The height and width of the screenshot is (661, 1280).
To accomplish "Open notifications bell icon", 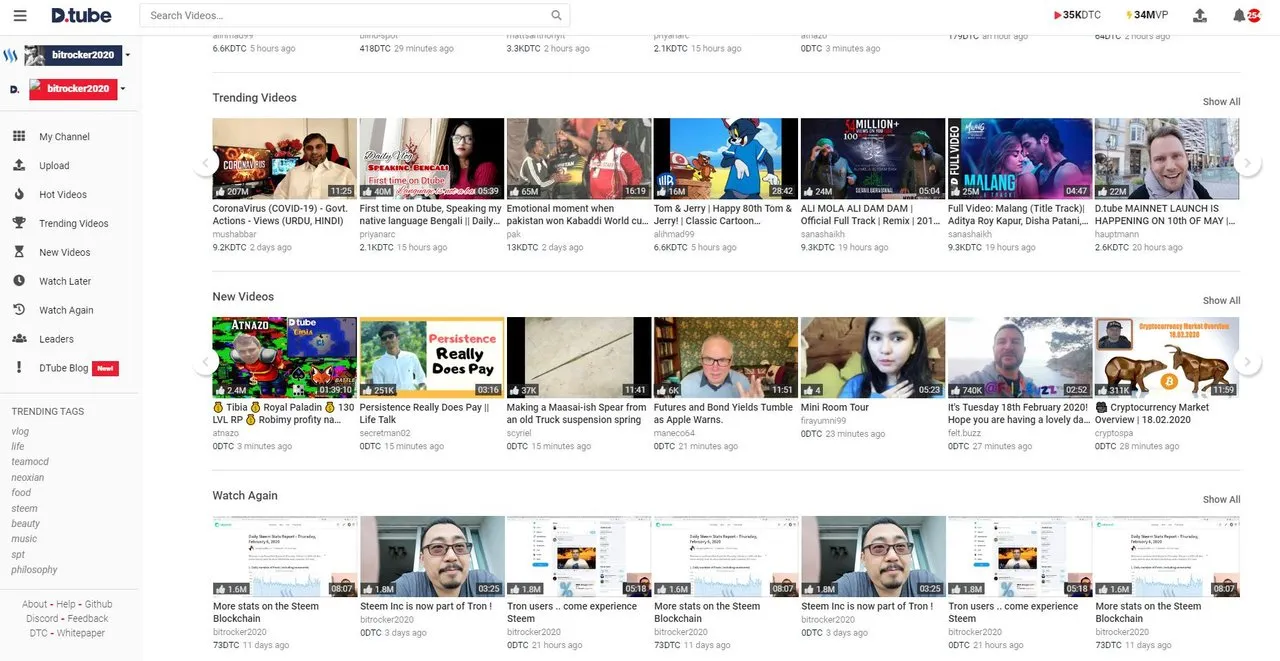I will click(x=1240, y=15).
